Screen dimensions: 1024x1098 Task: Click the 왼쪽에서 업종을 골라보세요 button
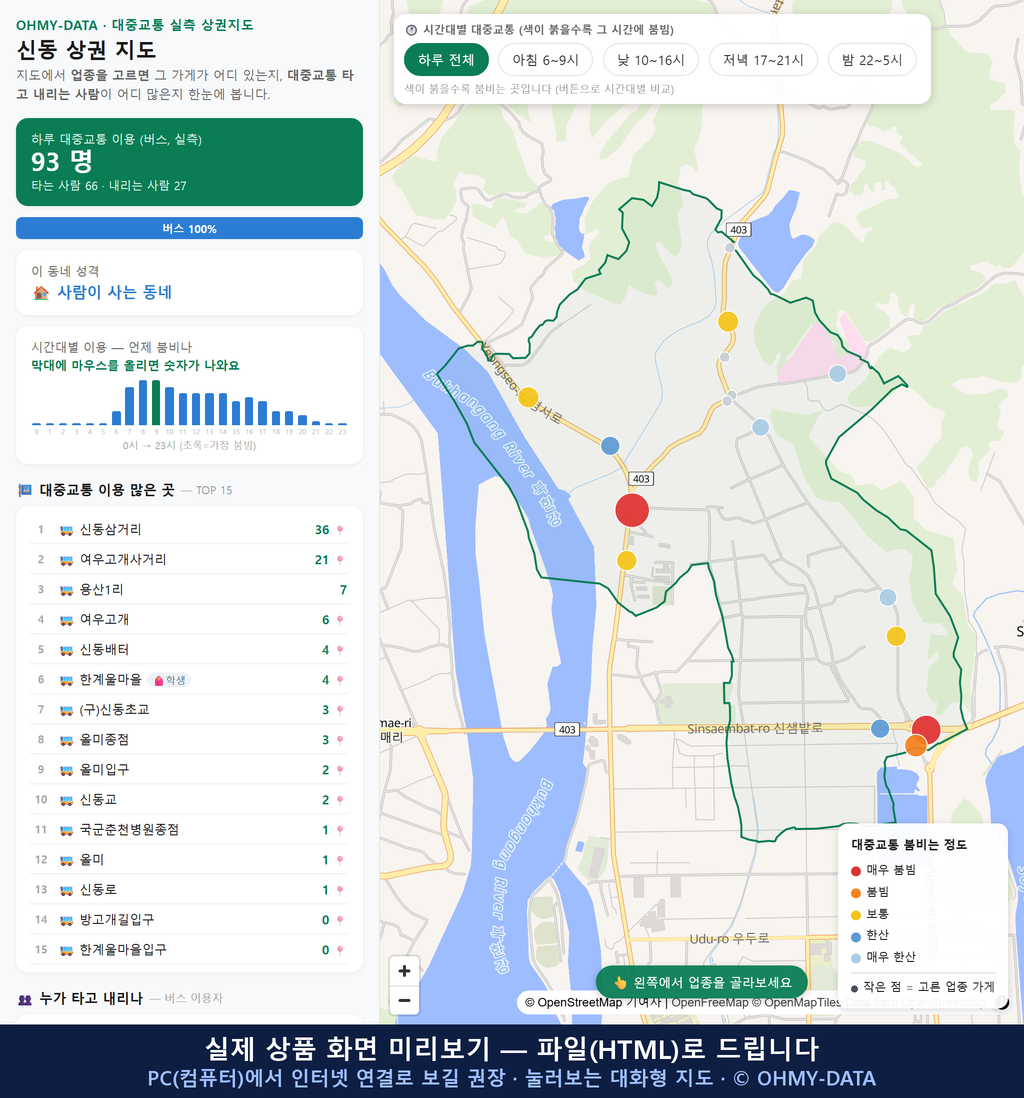[x=702, y=982]
